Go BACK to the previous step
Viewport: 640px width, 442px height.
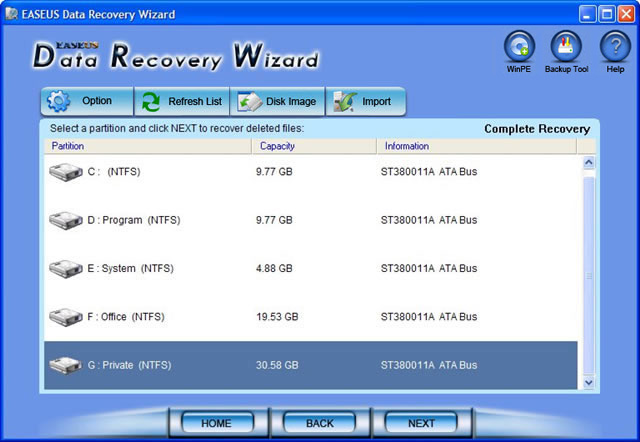pyautogui.click(x=320, y=423)
